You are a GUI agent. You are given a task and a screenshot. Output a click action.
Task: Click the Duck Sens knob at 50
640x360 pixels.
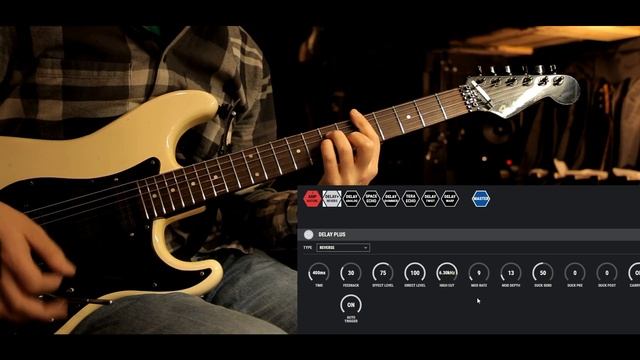tap(543, 273)
